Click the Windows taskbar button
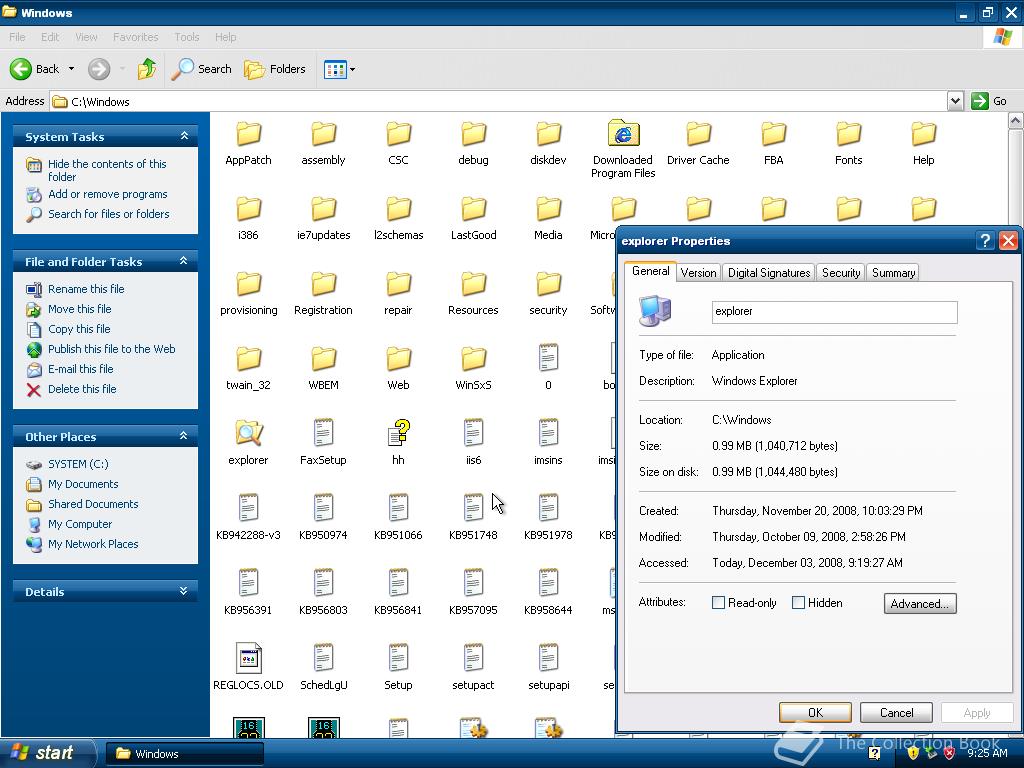This screenshot has width=1024, height=768. [x=185, y=754]
